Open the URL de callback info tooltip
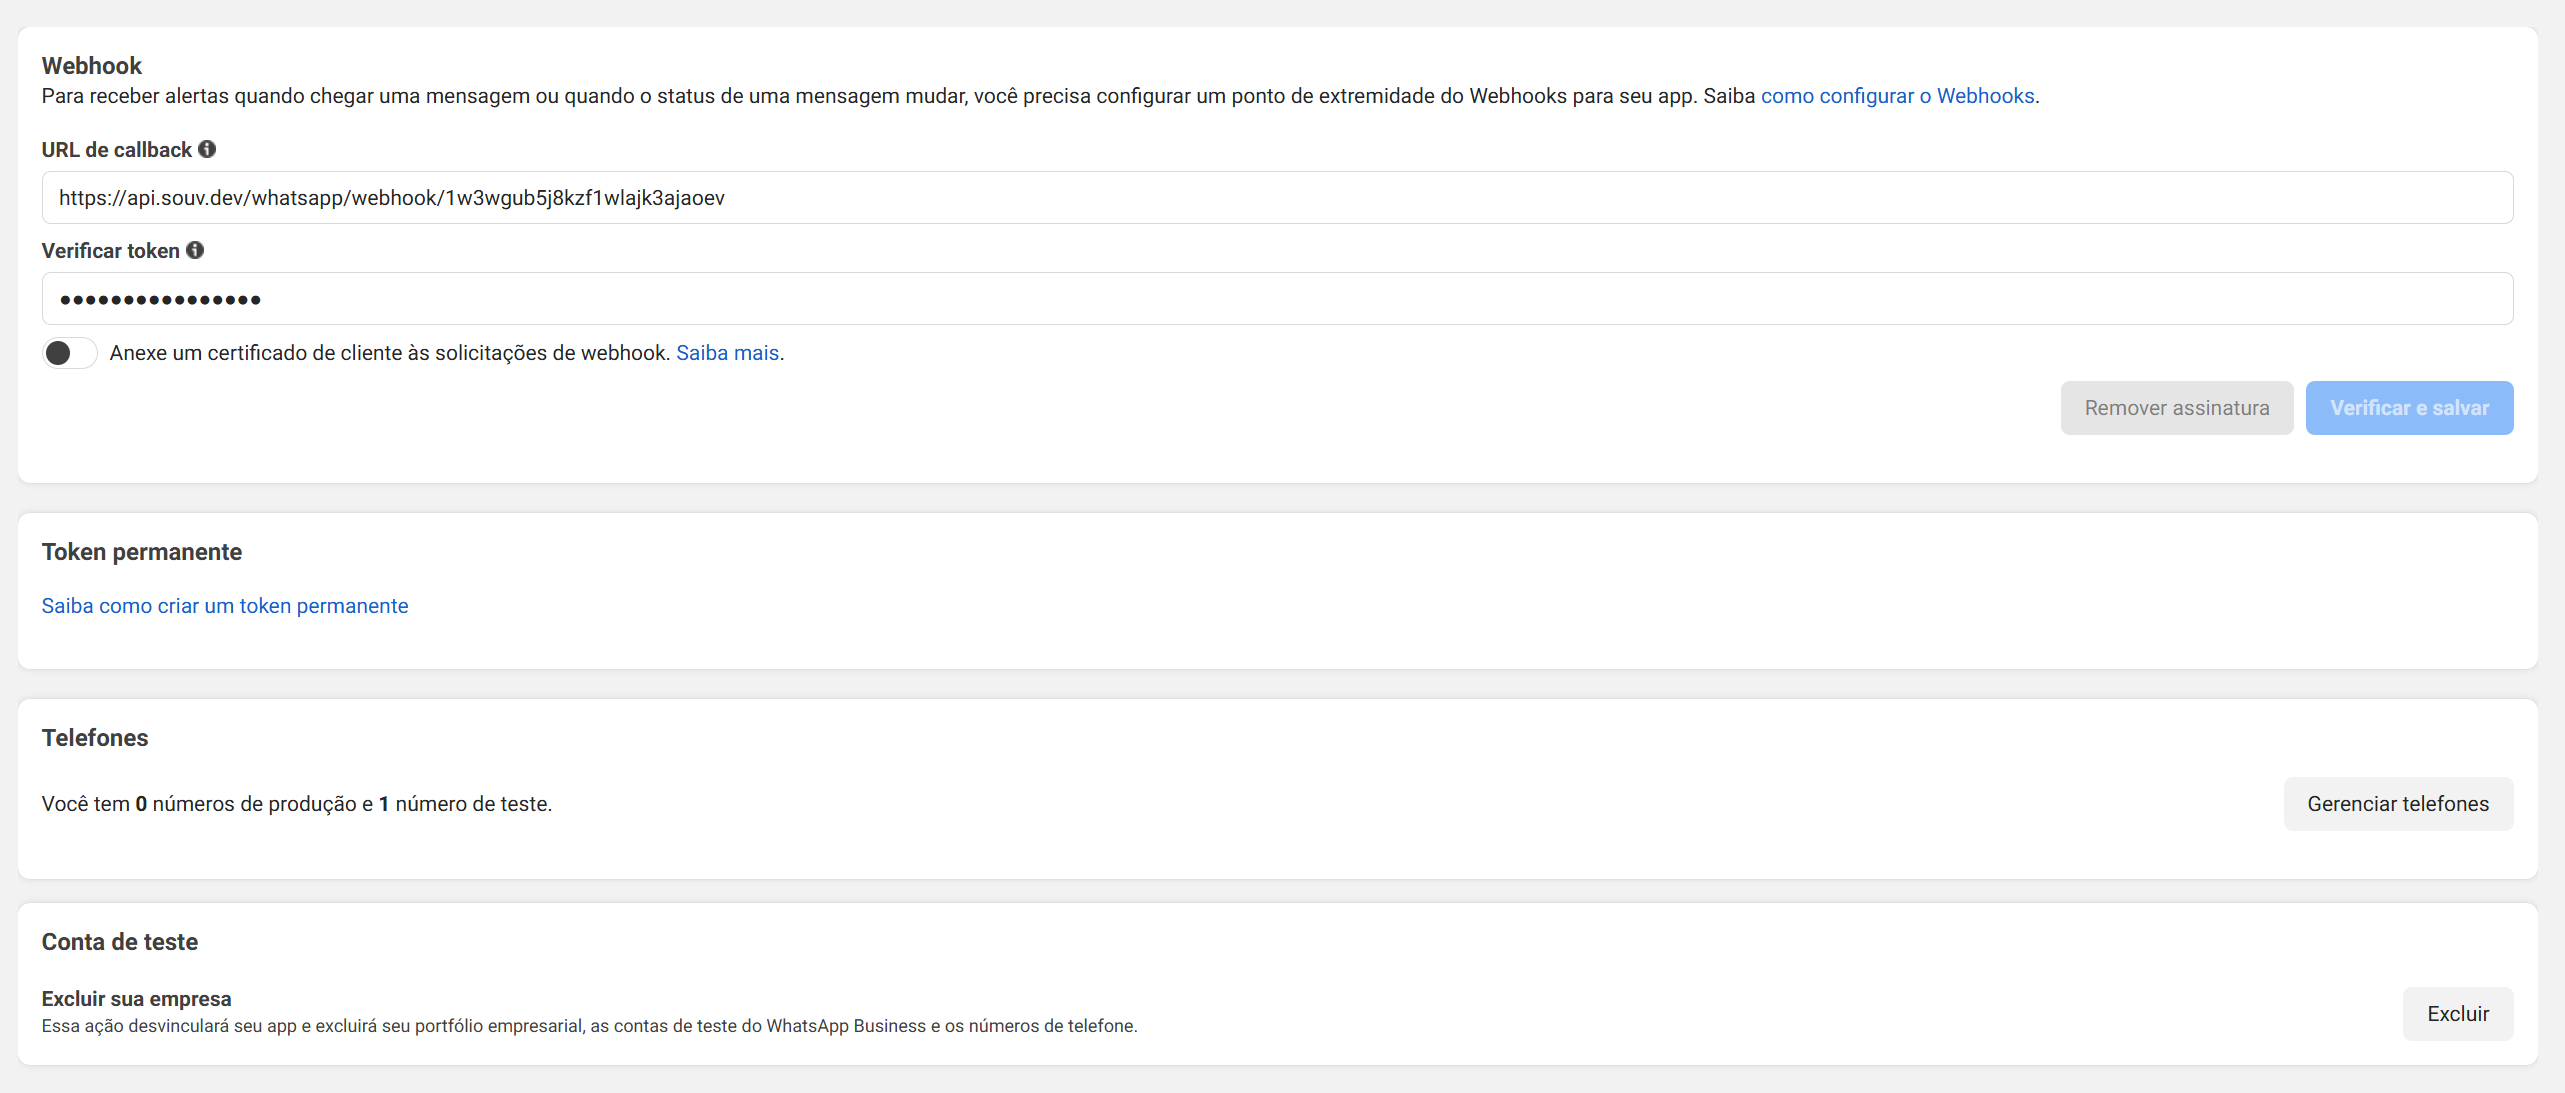Image resolution: width=2565 pixels, height=1093 pixels. tap(208, 148)
